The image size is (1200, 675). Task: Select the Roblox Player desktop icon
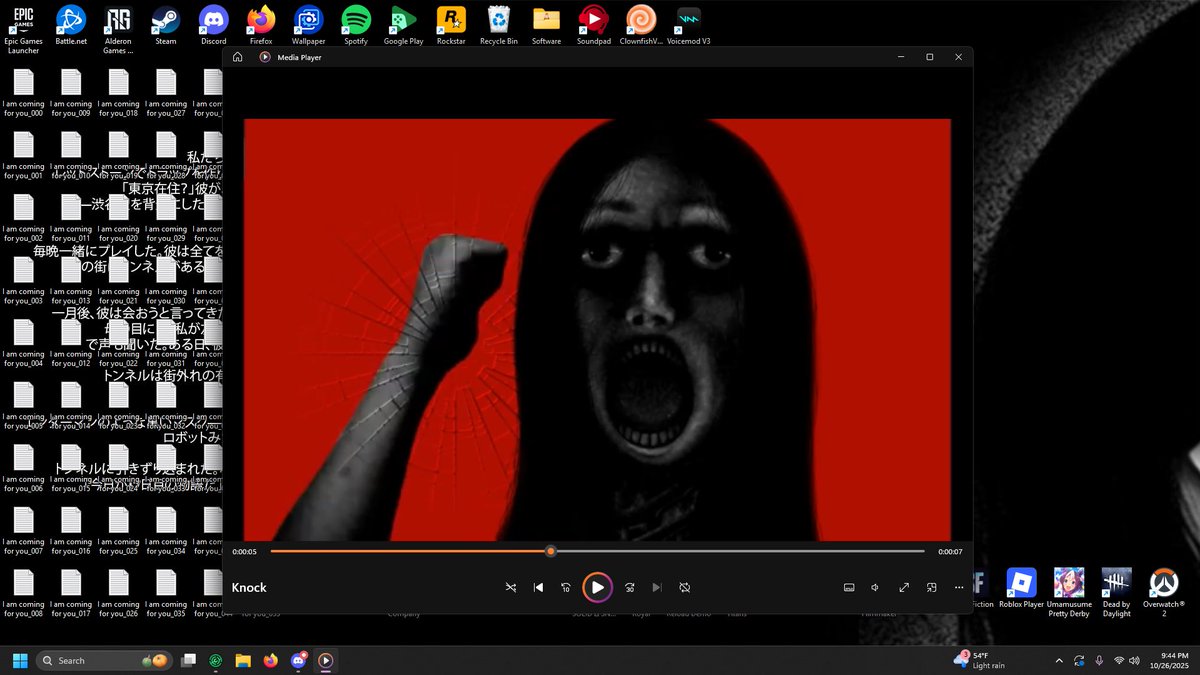coord(1021,586)
